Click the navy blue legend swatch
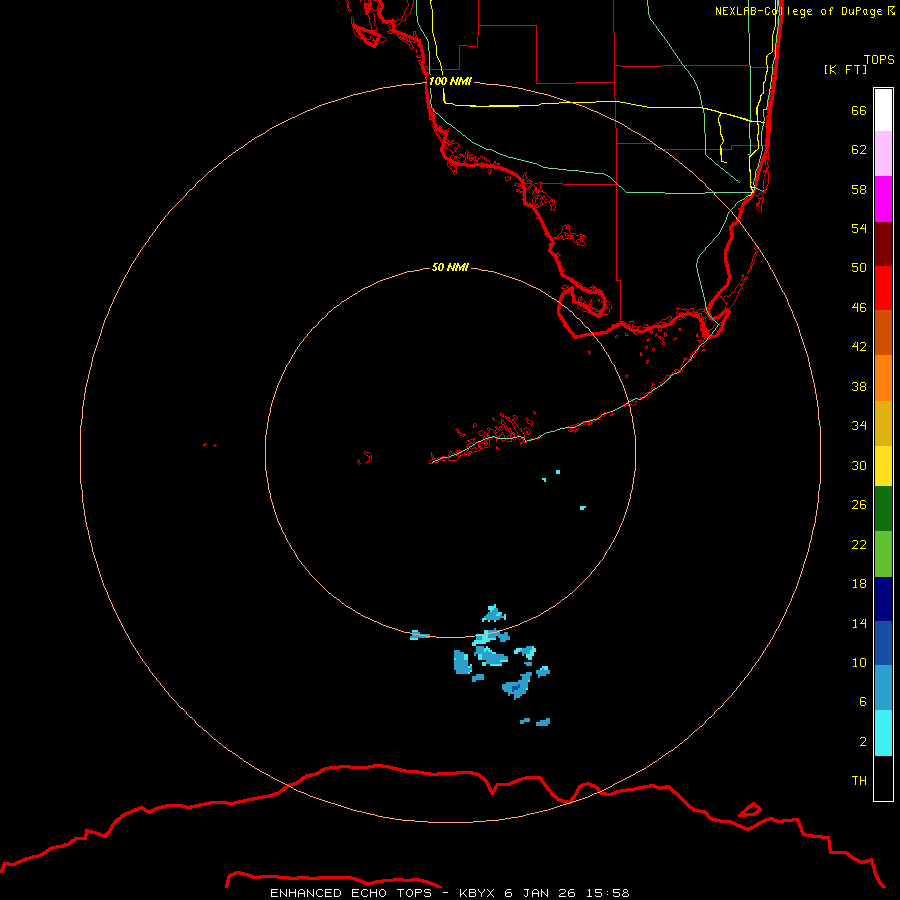The height and width of the screenshot is (900, 900). tap(883, 599)
